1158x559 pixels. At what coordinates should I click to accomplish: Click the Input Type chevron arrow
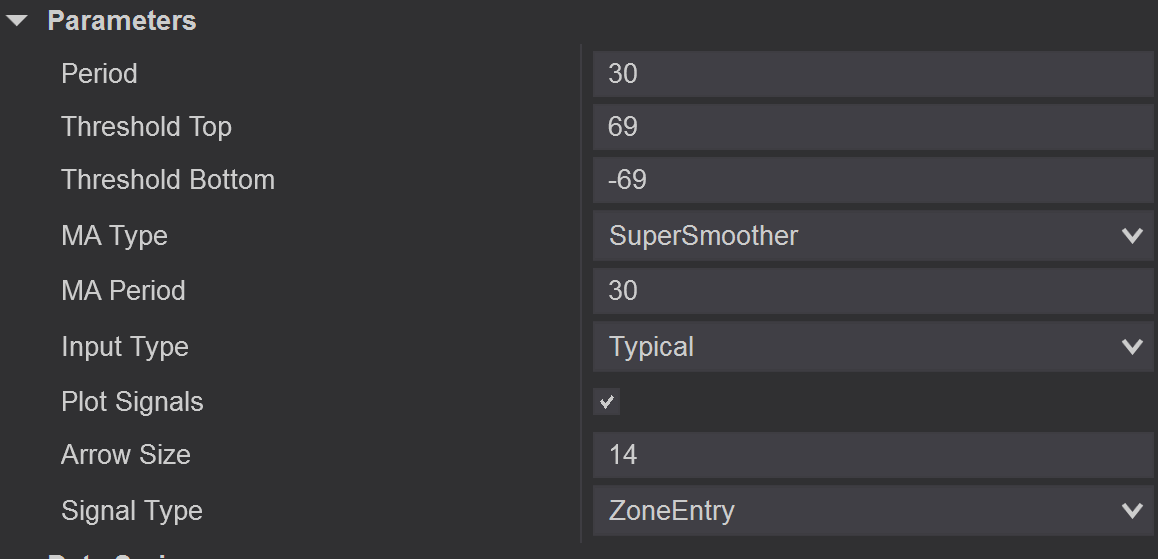coord(1132,347)
